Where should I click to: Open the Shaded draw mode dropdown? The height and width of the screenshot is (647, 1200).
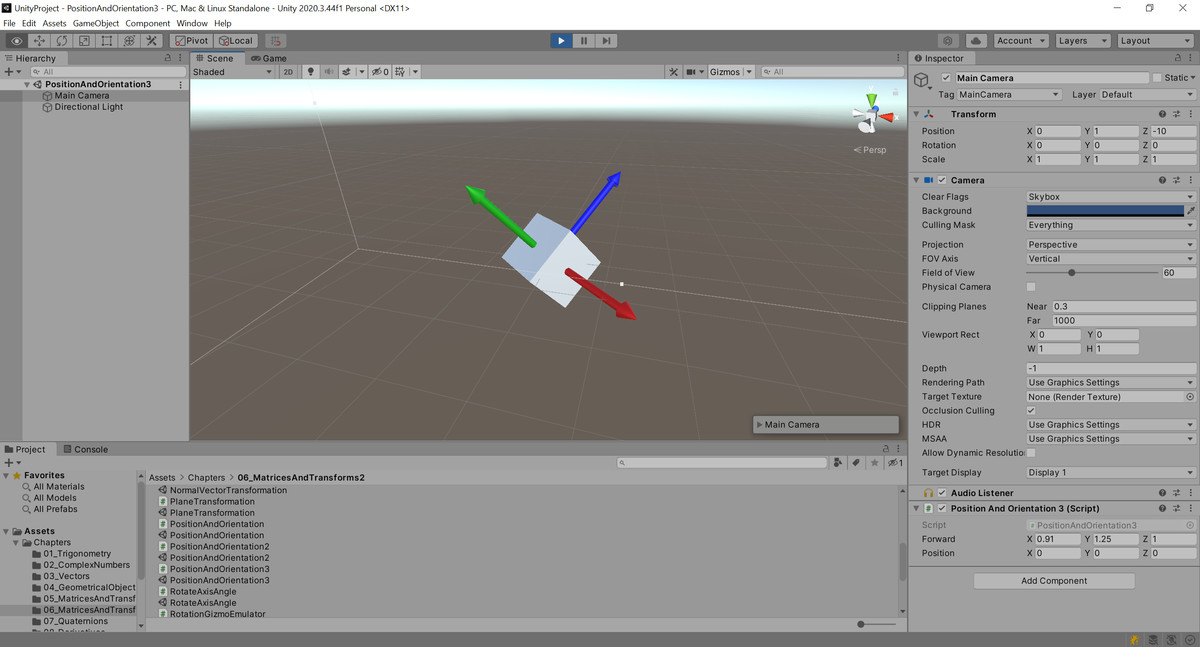click(232, 72)
